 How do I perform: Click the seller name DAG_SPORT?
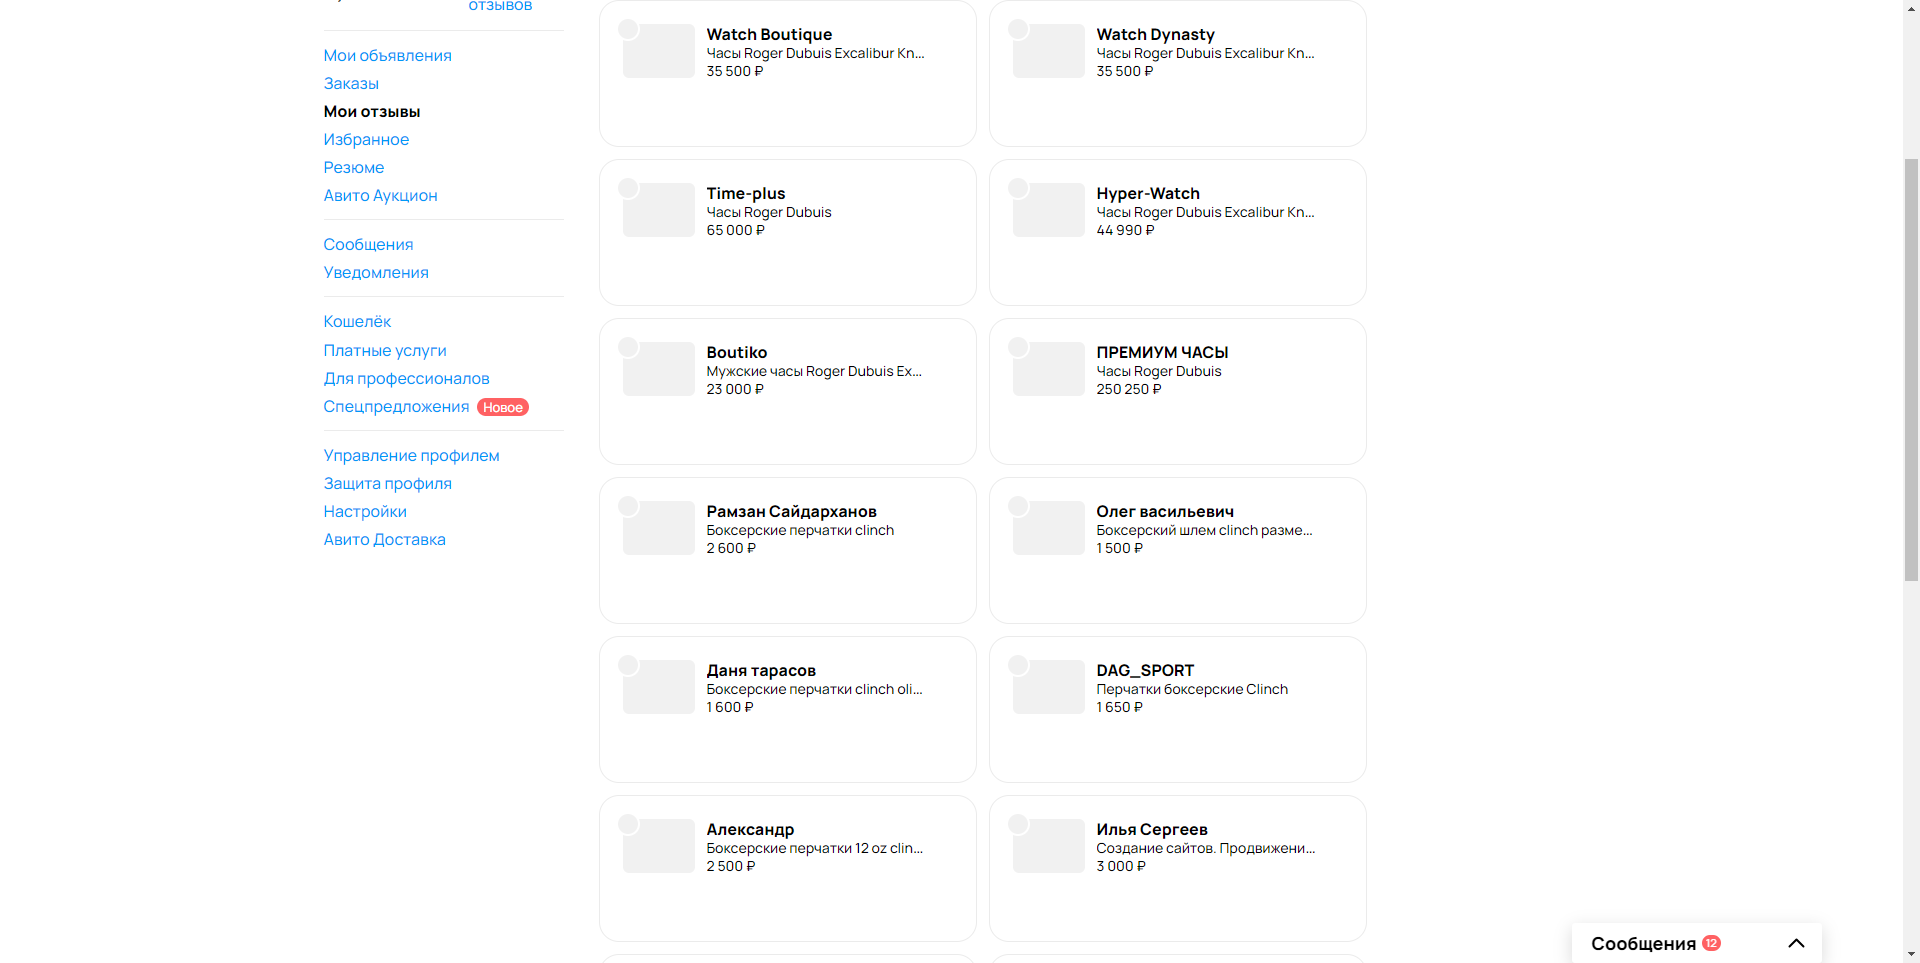1145,671
